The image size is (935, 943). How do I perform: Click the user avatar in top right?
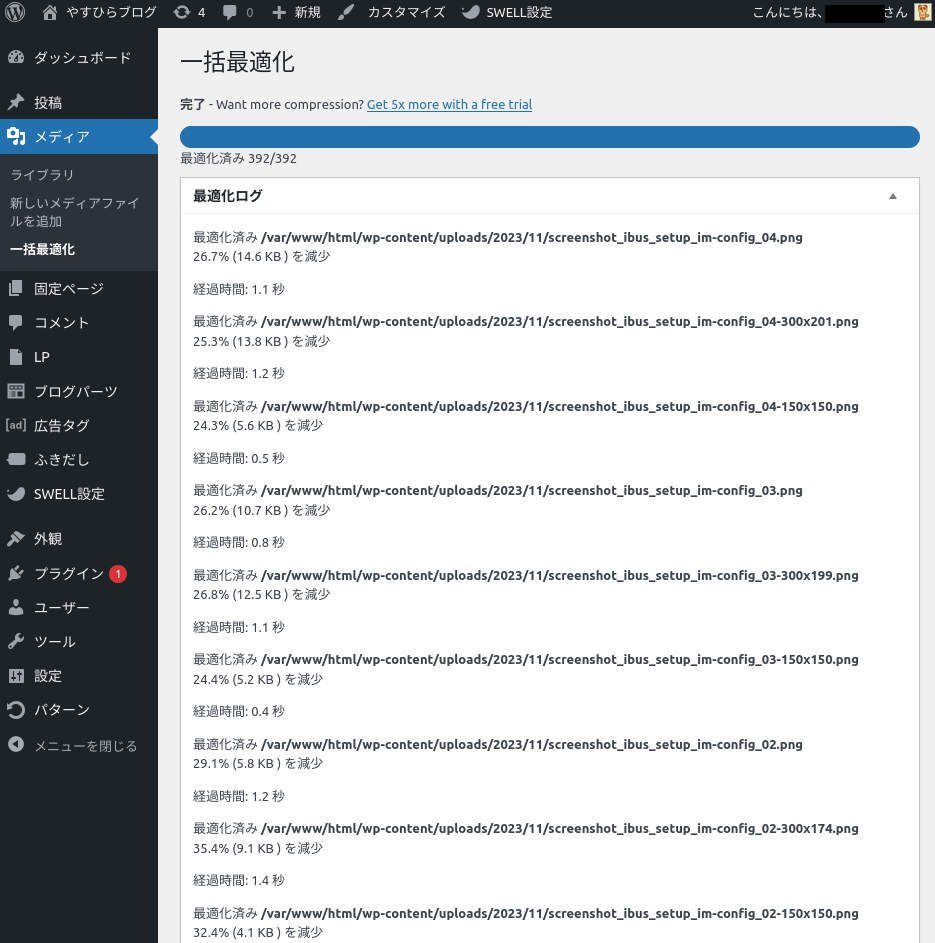(922, 13)
